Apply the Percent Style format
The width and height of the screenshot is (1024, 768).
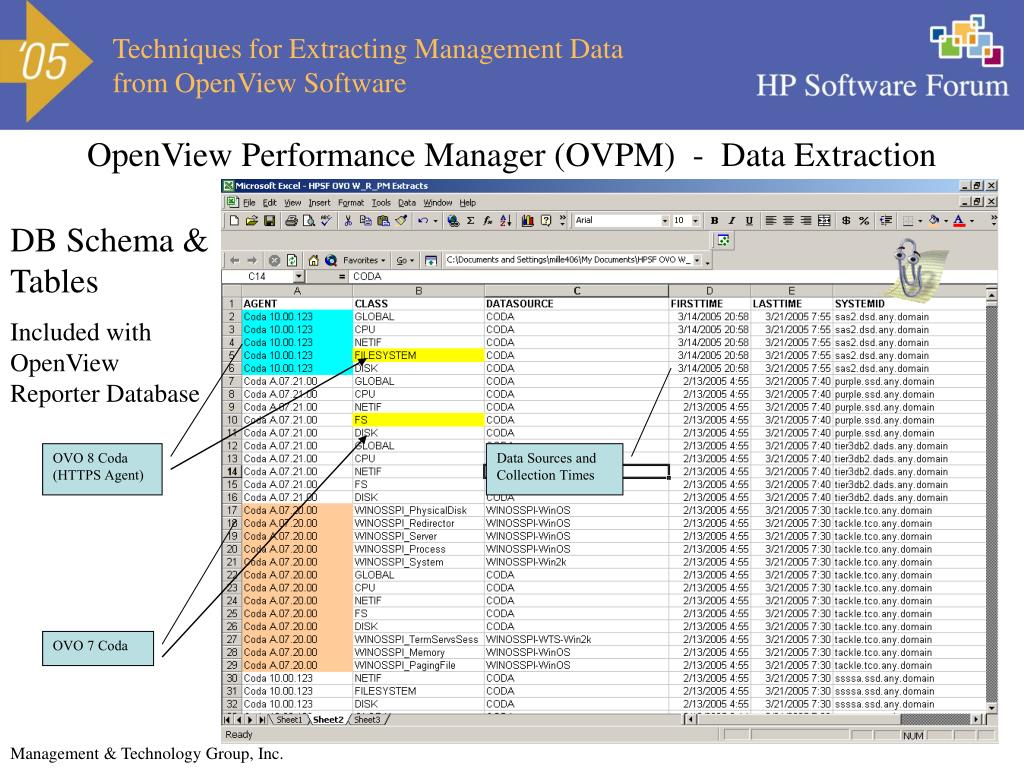pyautogui.click(x=864, y=221)
